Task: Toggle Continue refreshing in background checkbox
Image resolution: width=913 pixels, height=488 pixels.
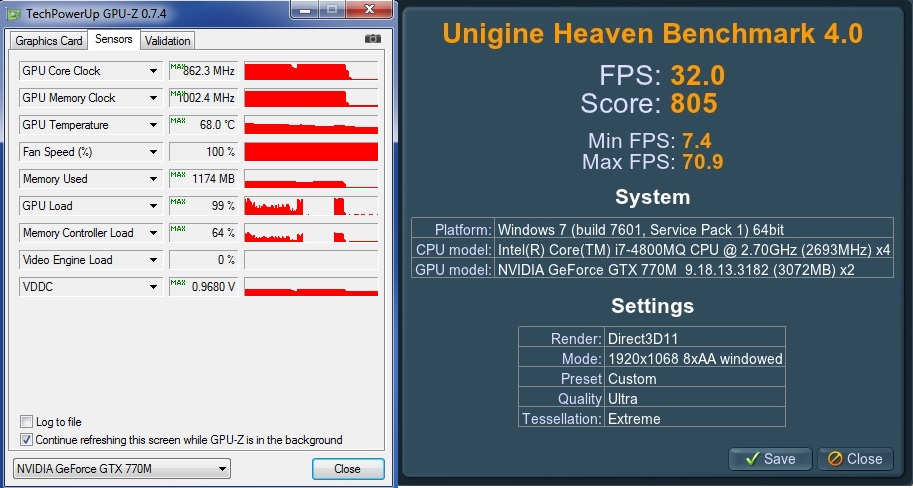Action: (26, 440)
